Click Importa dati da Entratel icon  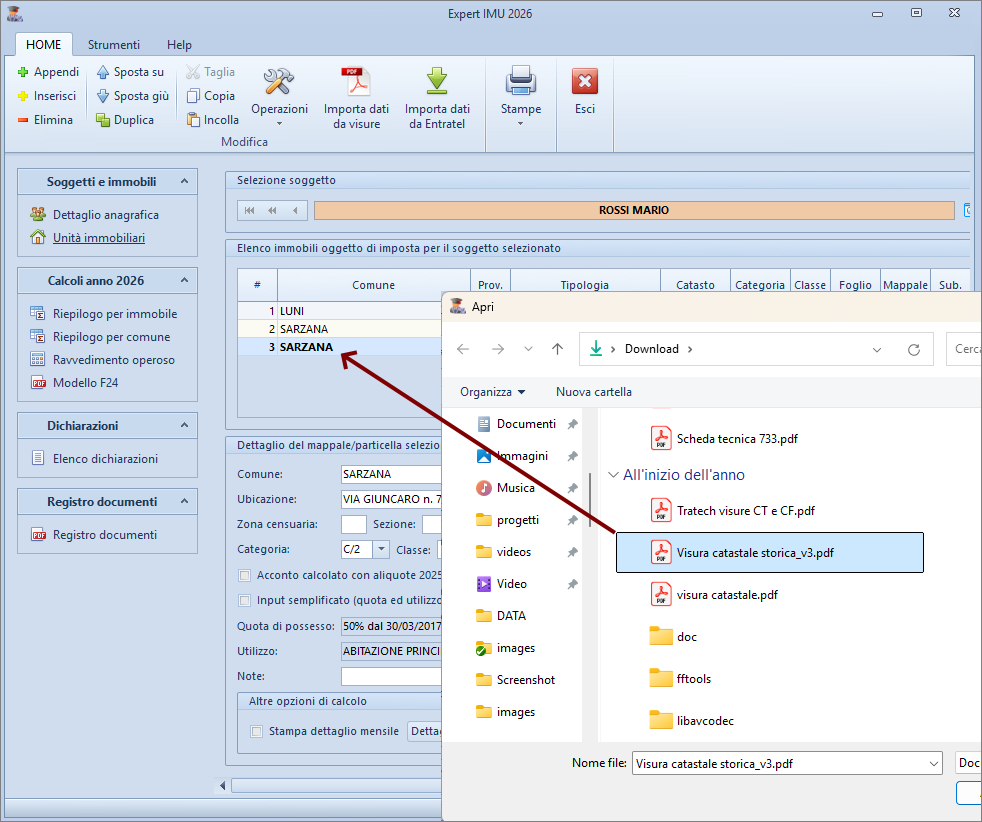(437, 83)
